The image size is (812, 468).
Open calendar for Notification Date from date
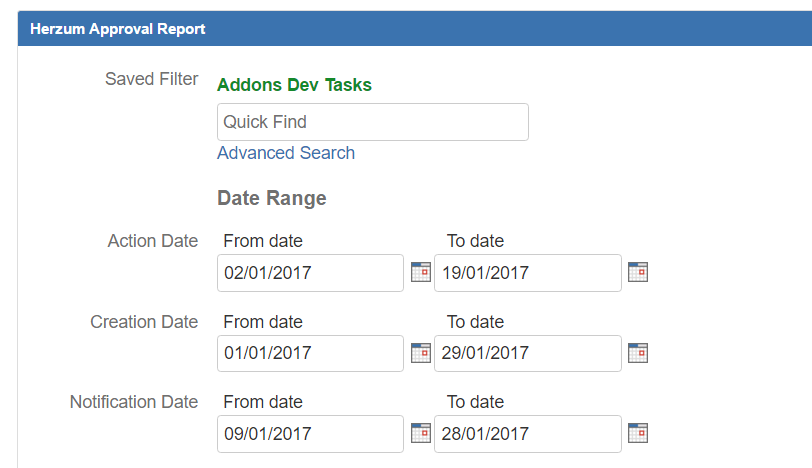(421, 433)
